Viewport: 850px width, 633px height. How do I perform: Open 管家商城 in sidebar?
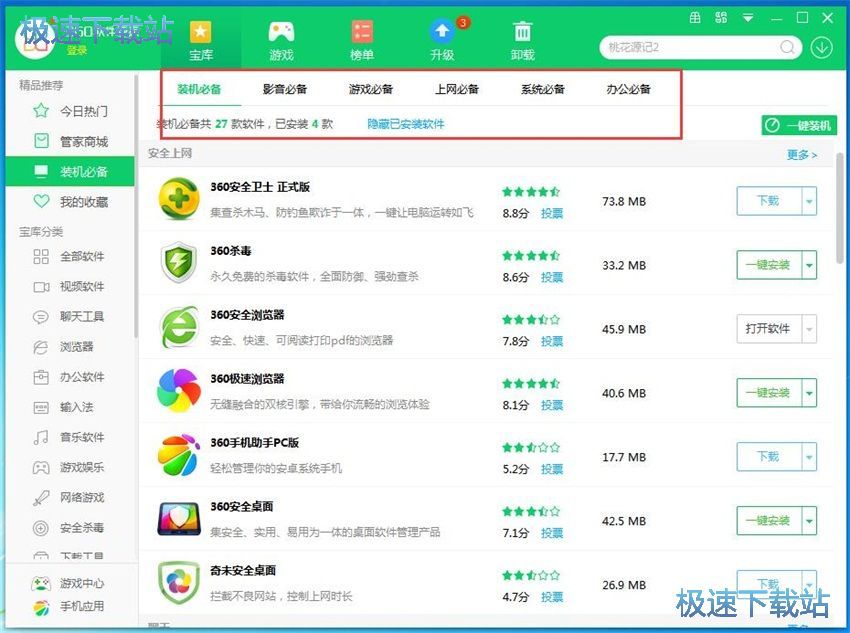[69, 141]
